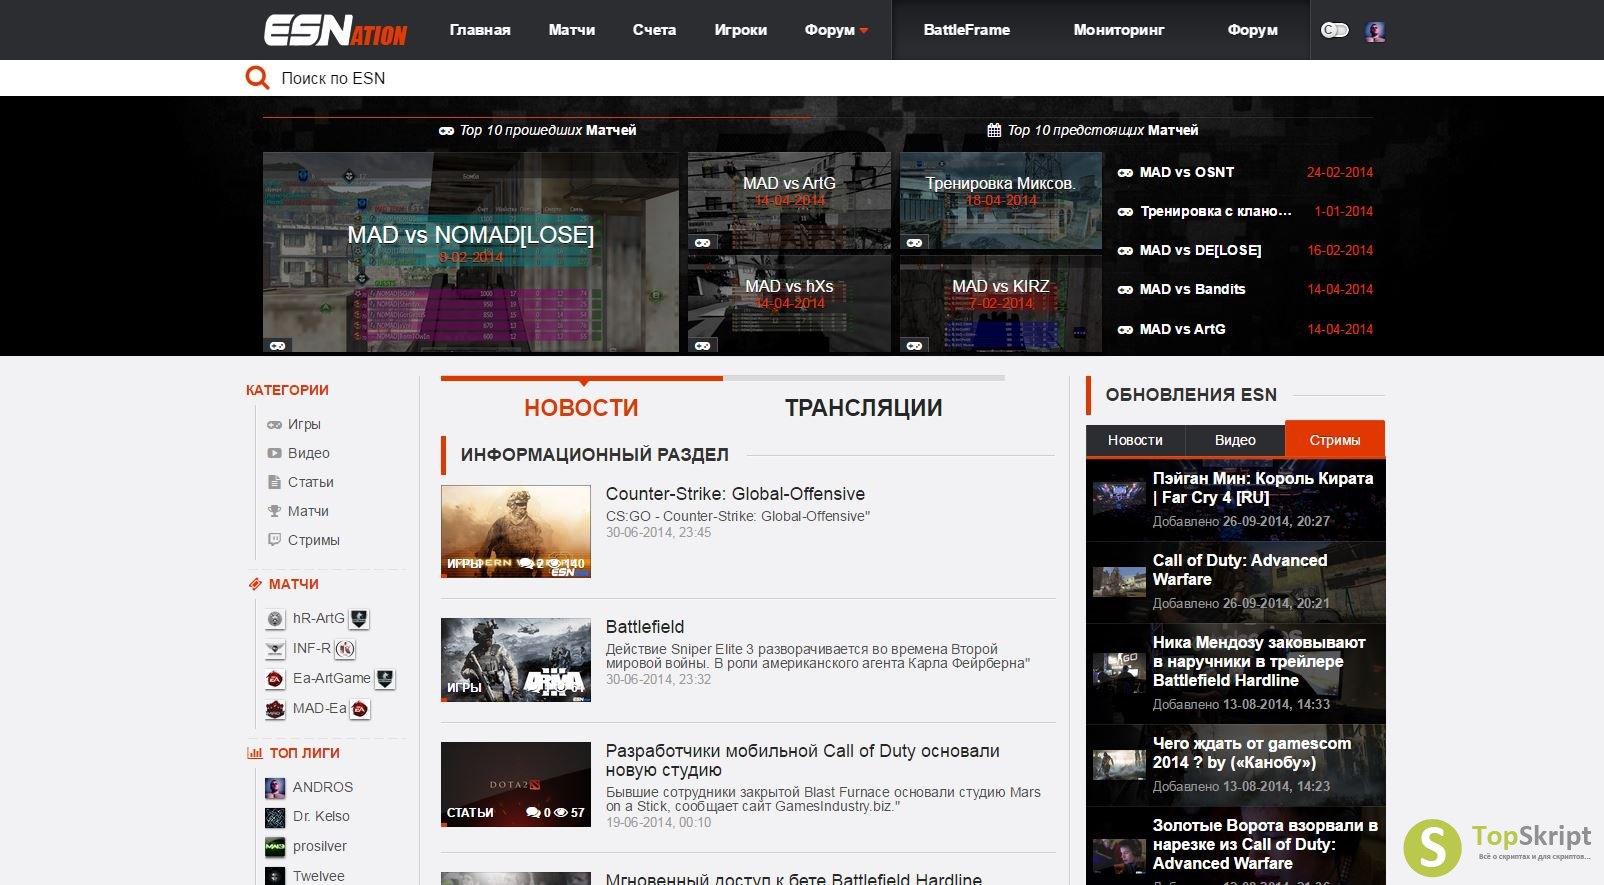Open Чего ждать от gamescom 2014 item
This screenshot has height=885, width=1604.
tap(1251, 753)
